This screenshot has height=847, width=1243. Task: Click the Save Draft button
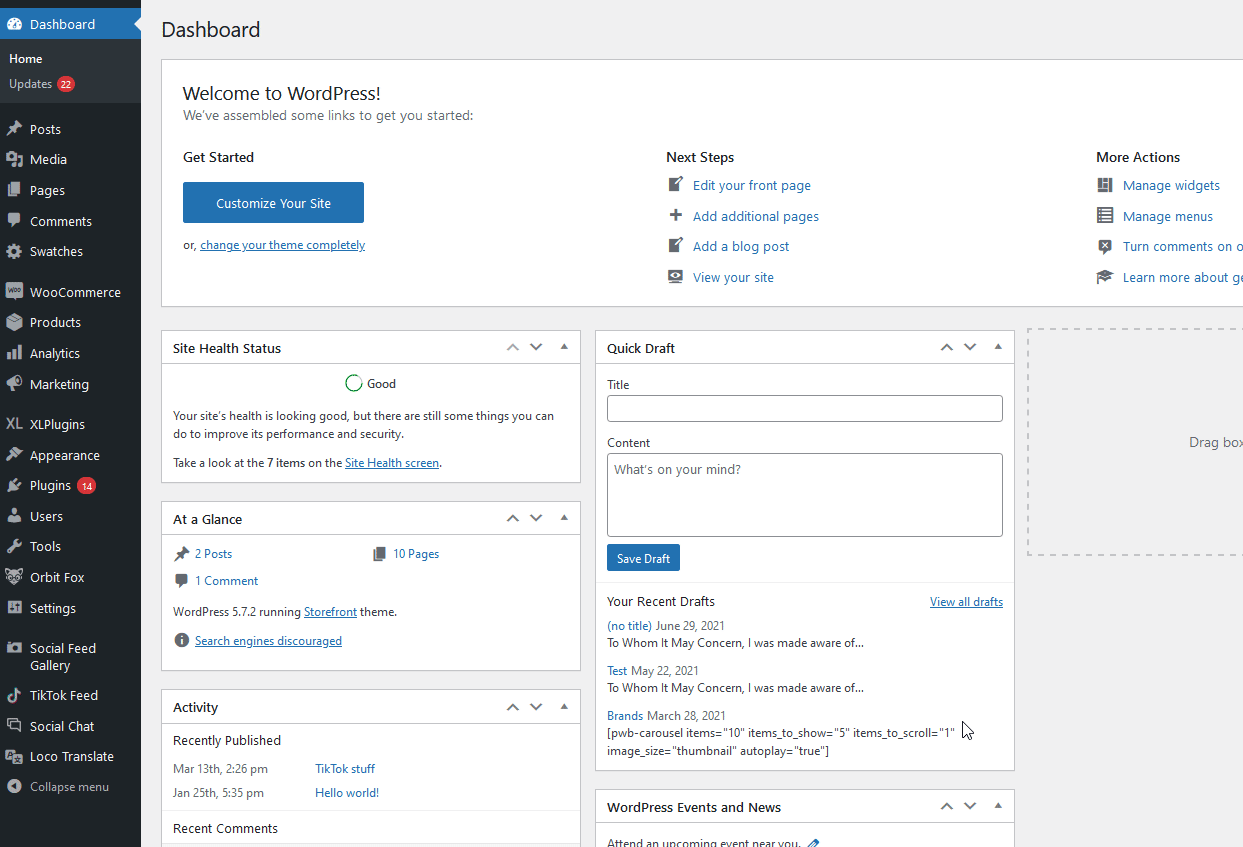tap(643, 558)
